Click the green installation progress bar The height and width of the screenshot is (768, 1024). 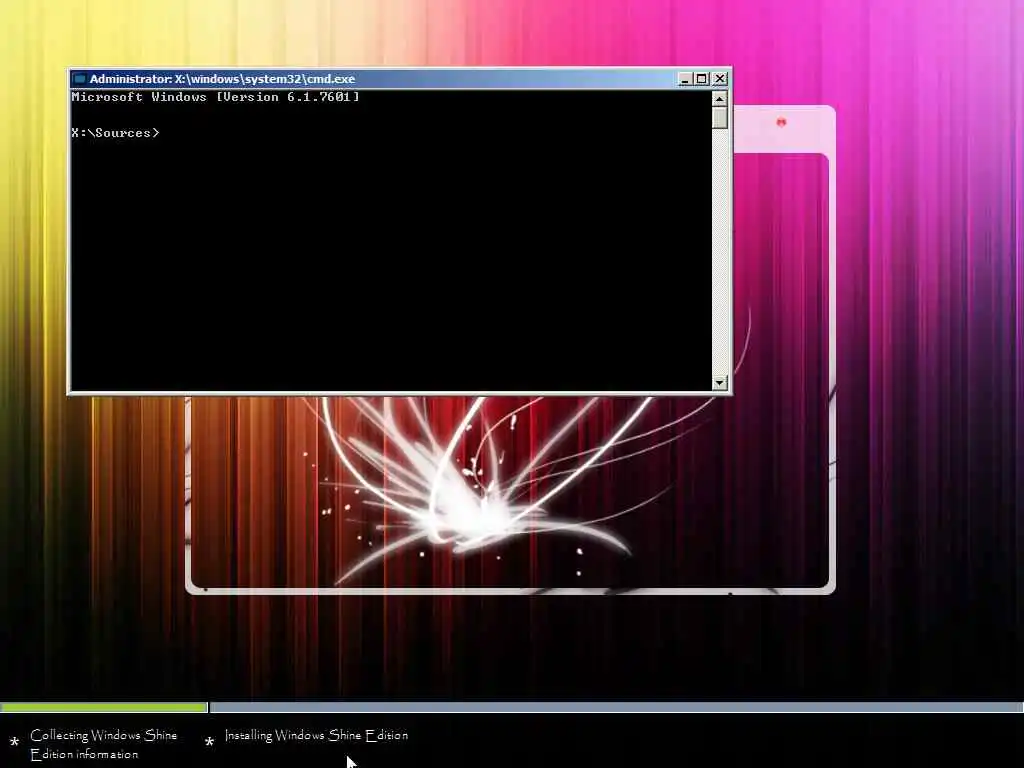tap(104, 707)
